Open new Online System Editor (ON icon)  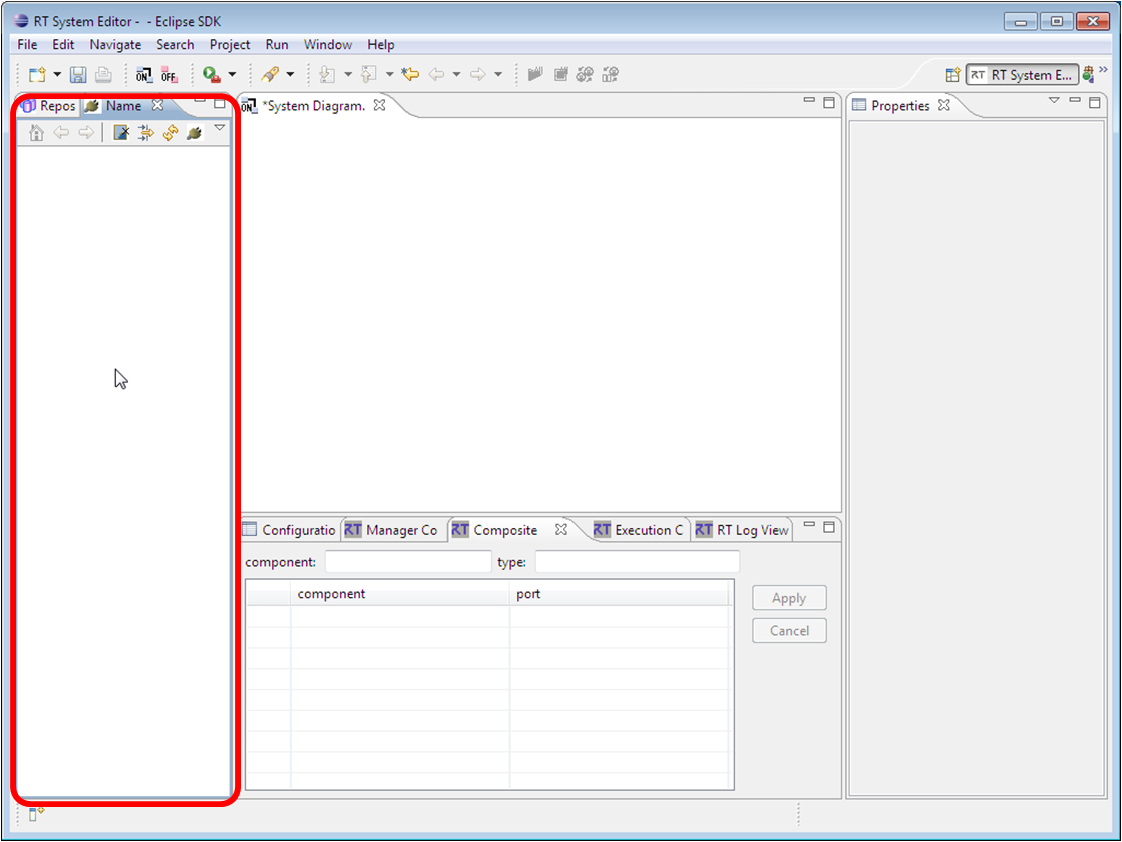(x=144, y=74)
